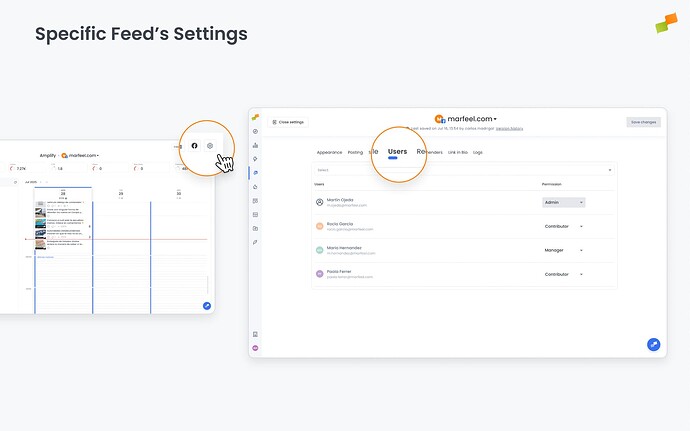Click the blue help bubble in settings panel

pyautogui.click(x=653, y=344)
